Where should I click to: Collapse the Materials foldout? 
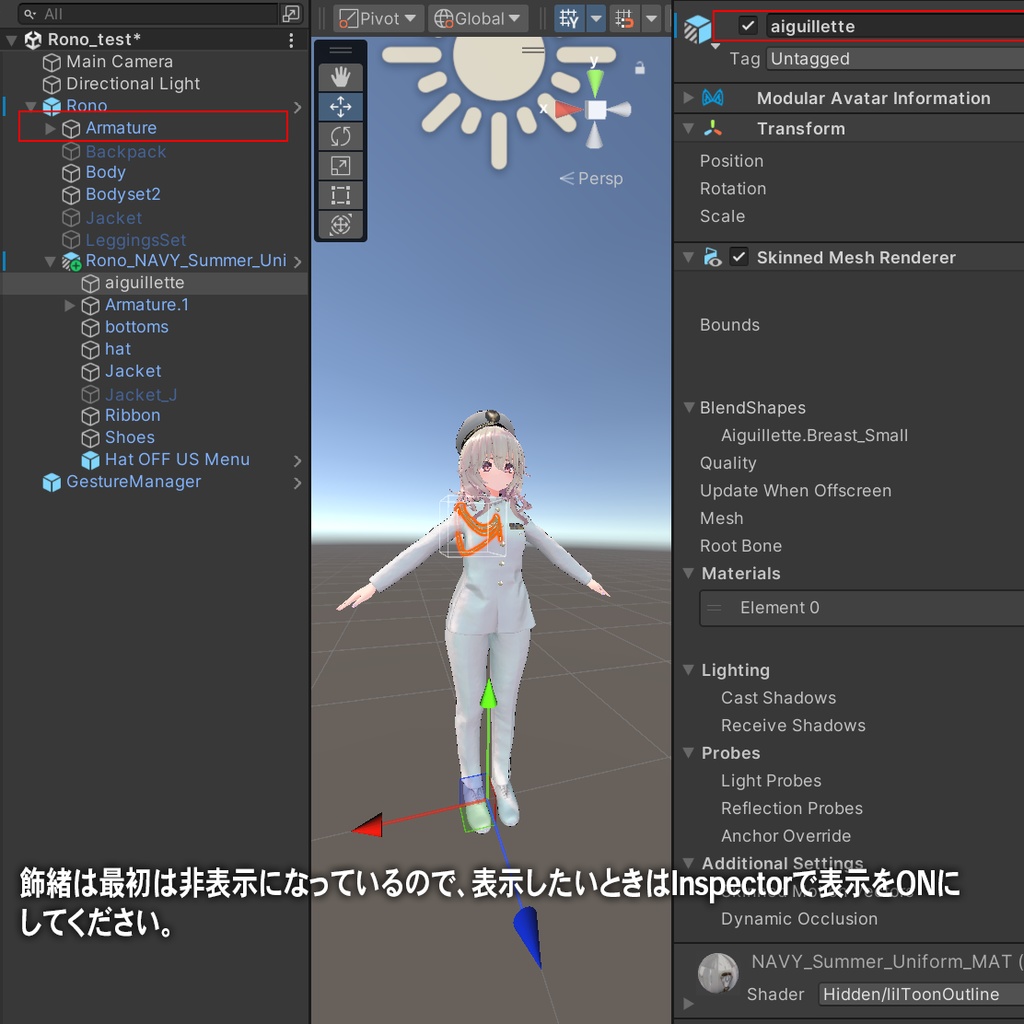click(x=688, y=573)
